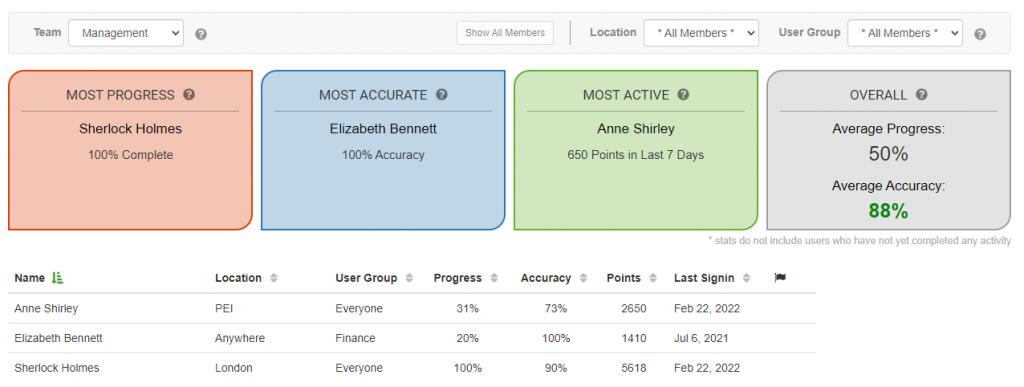Click the Most Progress help icon
Viewport: 1024px width, 387px height.
pos(189,95)
